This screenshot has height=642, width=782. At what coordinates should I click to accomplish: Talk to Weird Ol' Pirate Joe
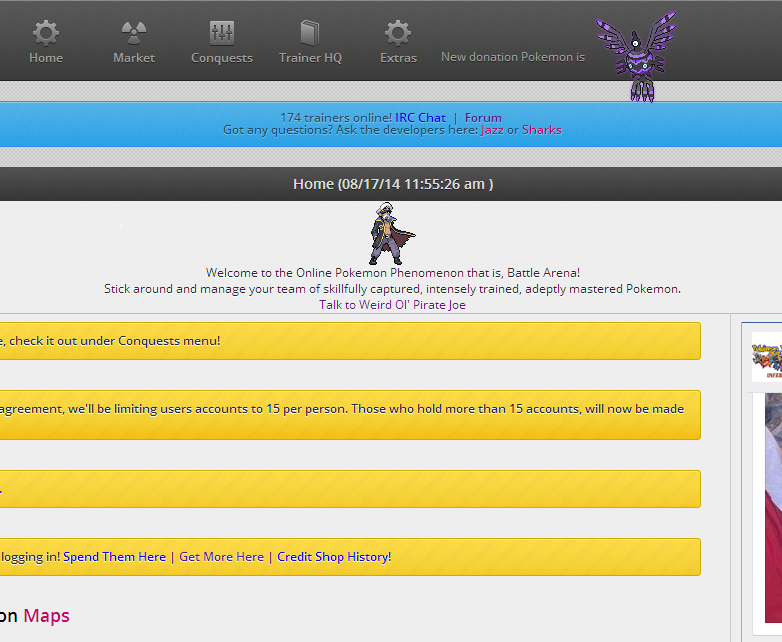392,305
